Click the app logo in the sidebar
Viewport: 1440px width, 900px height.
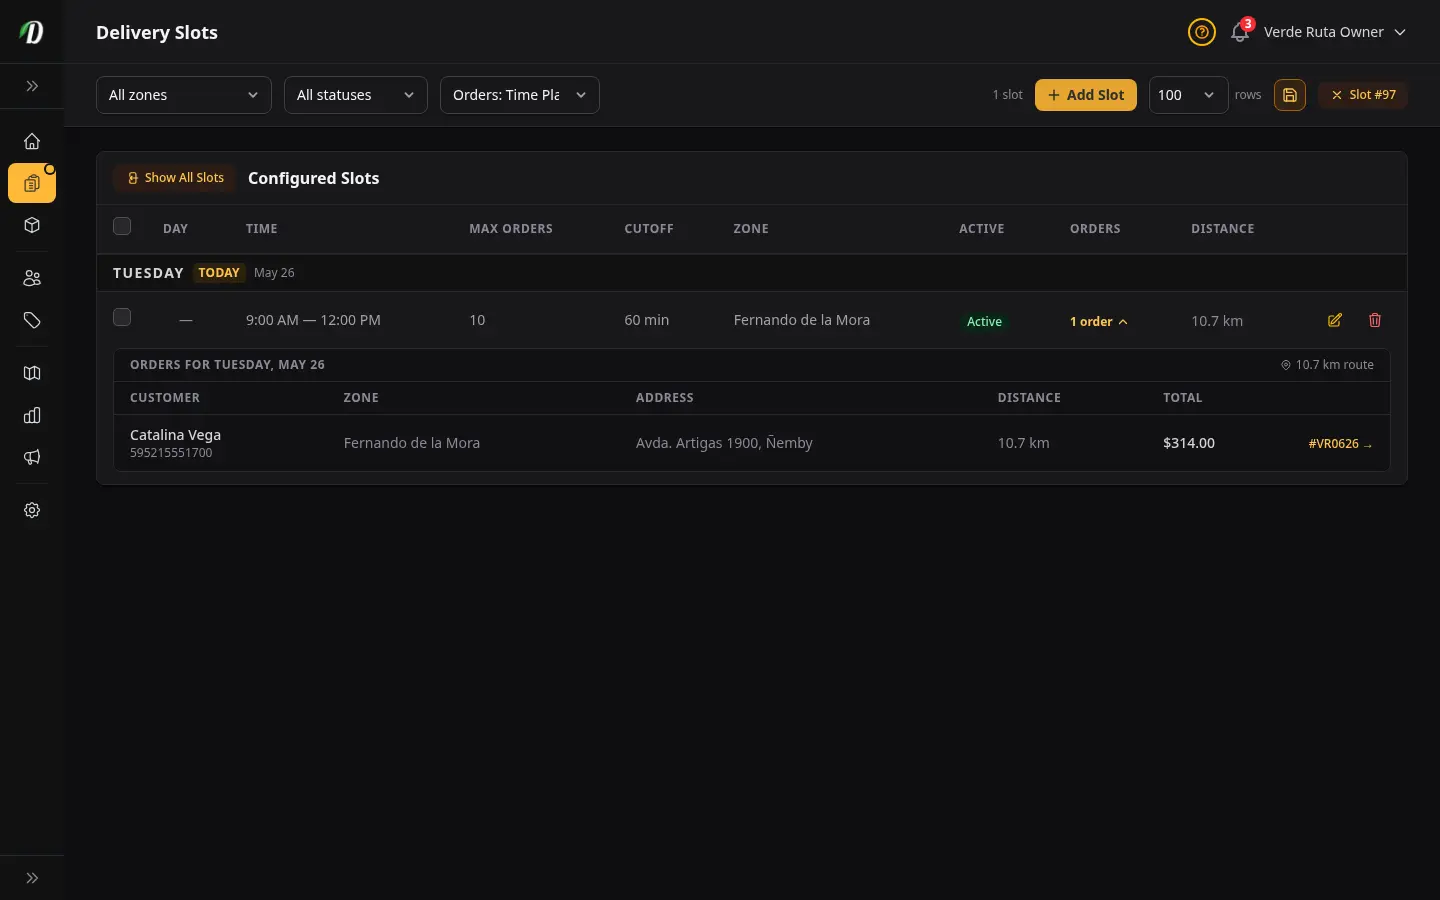click(32, 32)
